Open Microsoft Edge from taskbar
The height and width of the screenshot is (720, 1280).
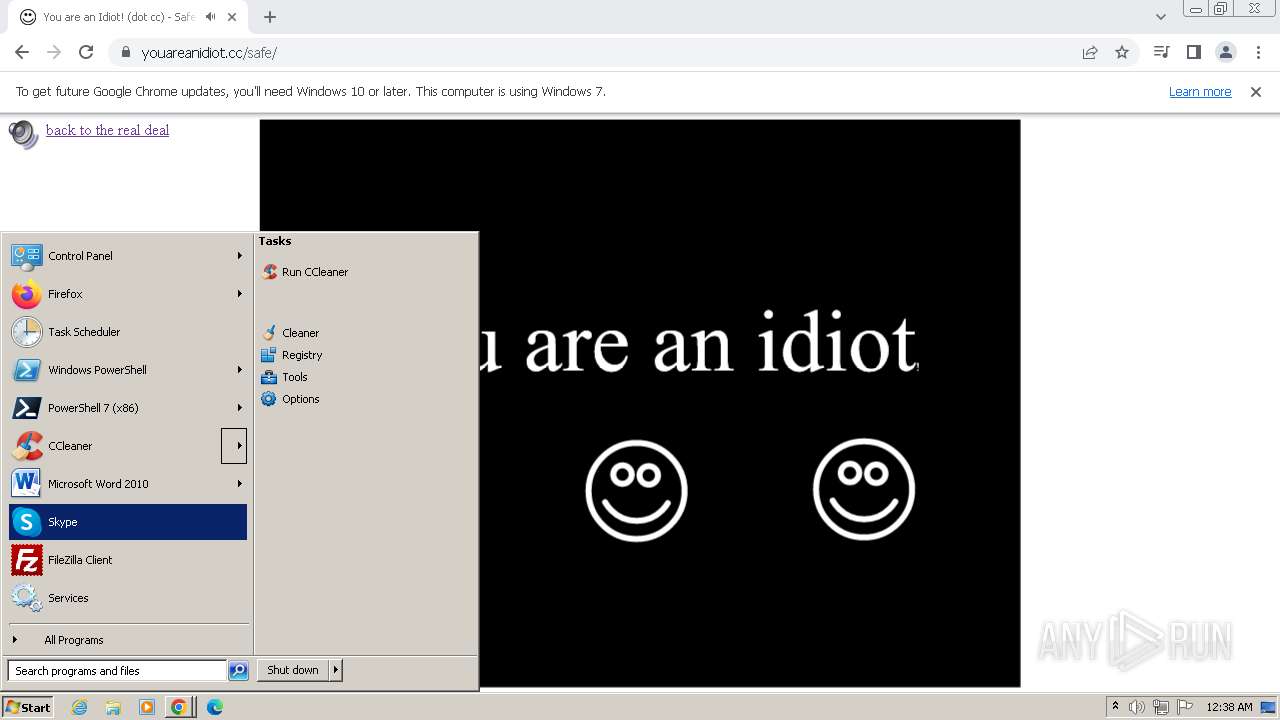click(x=215, y=707)
